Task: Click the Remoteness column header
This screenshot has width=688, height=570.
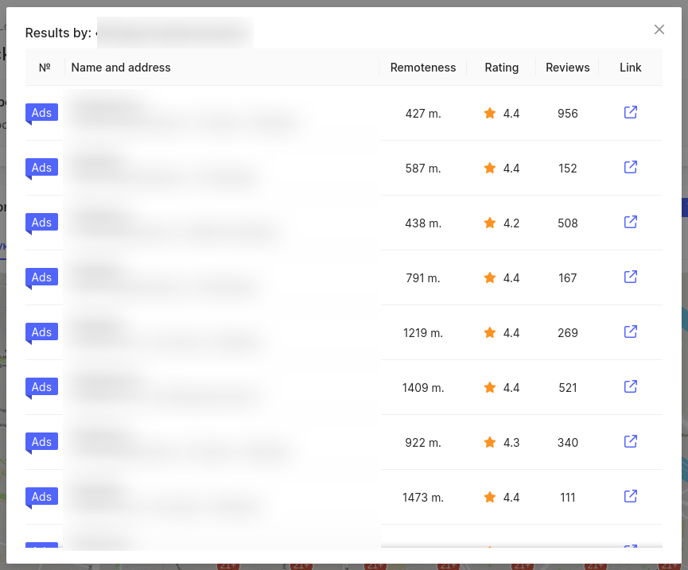Action: (x=422, y=68)
